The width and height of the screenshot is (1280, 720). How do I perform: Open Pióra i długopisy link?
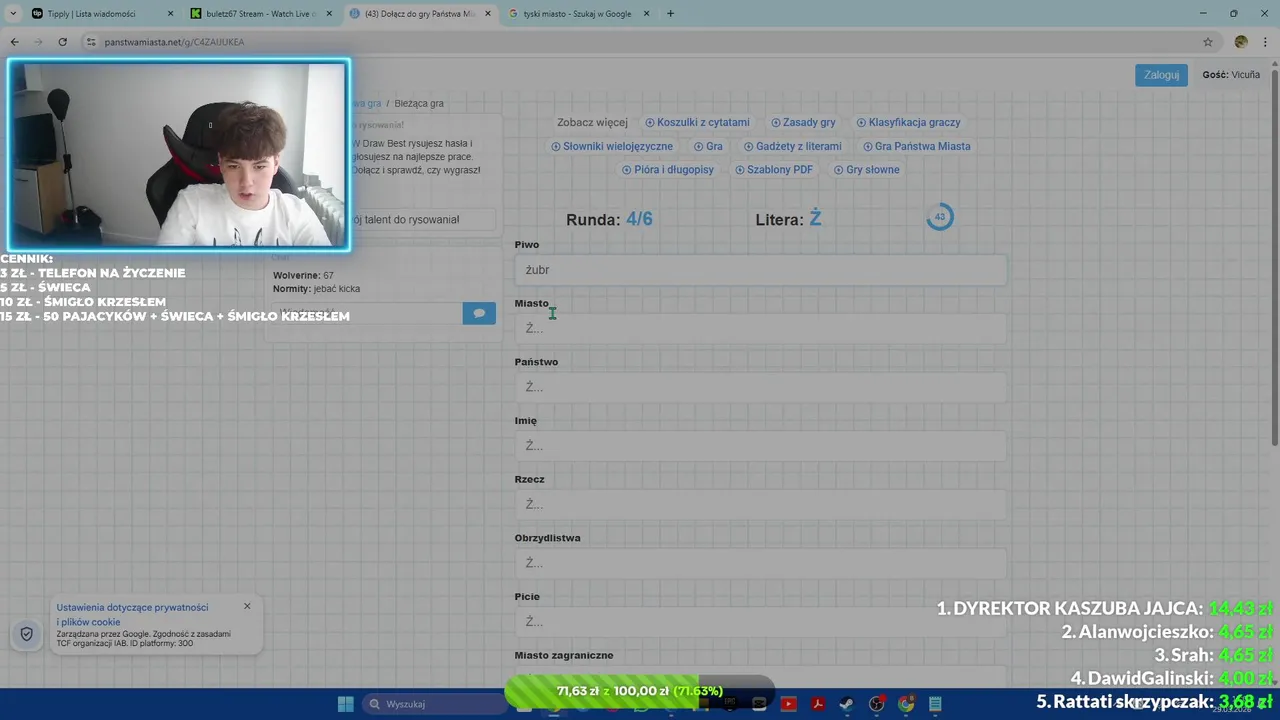pos(668,170)
